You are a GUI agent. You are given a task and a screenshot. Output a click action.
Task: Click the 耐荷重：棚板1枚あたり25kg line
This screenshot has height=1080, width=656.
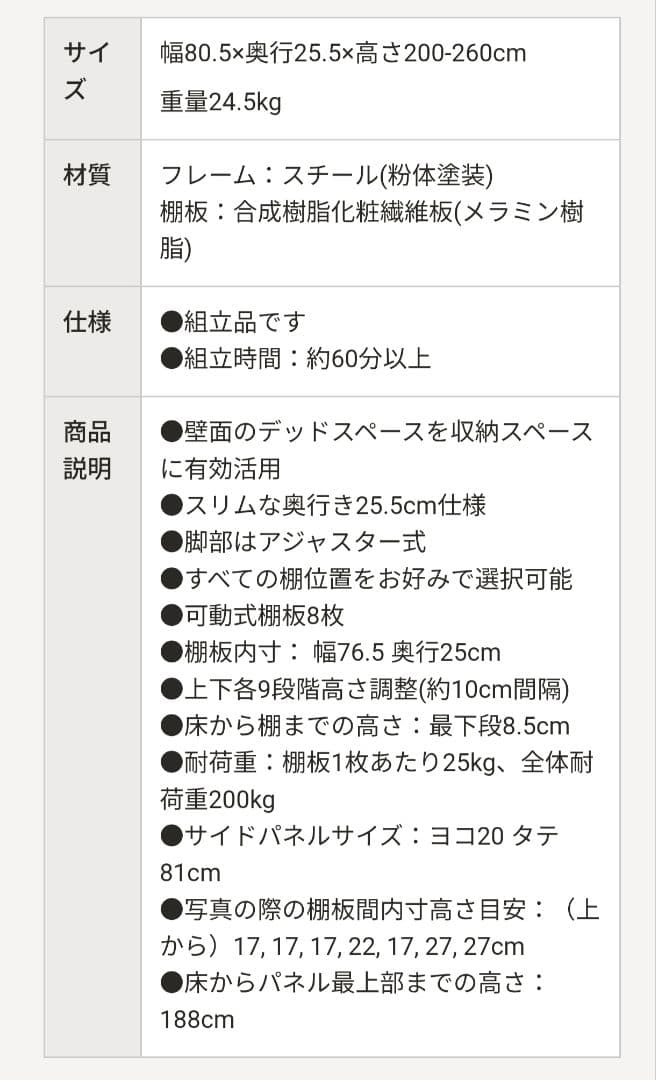376,763
